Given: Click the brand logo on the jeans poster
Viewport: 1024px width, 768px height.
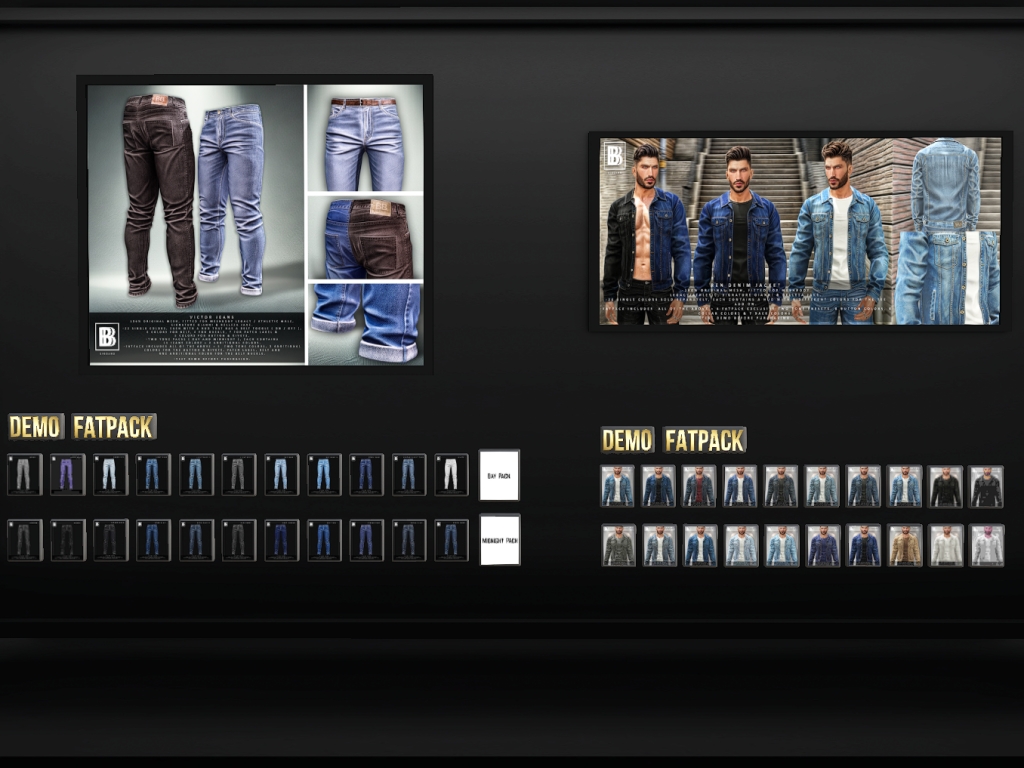Looking at the screenshot, I should pyautogui.click(x=107, y=337).
